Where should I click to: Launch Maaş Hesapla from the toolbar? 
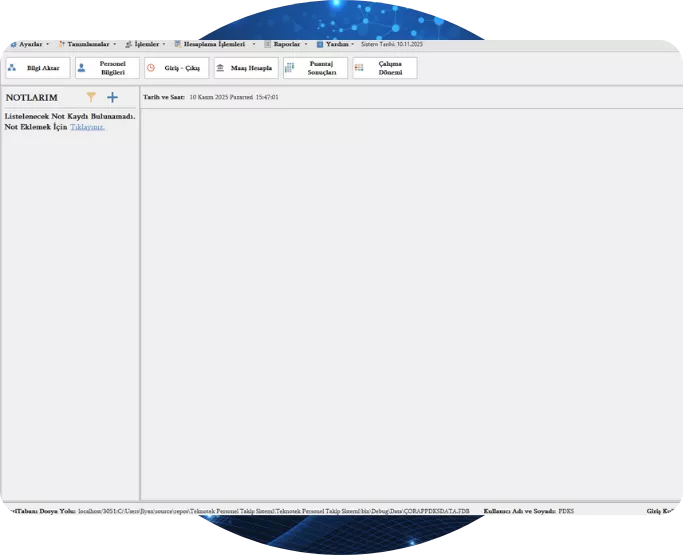pyautogui.click(x=245, y=68)
